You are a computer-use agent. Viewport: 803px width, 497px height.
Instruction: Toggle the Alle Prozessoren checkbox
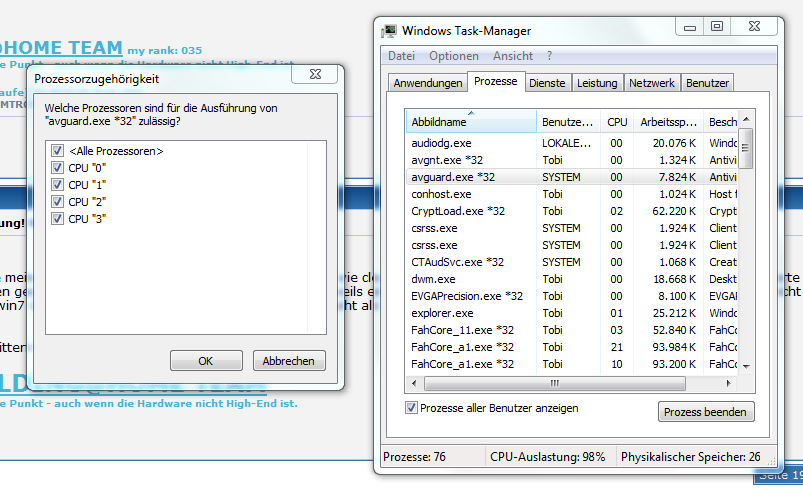(57, 151)
